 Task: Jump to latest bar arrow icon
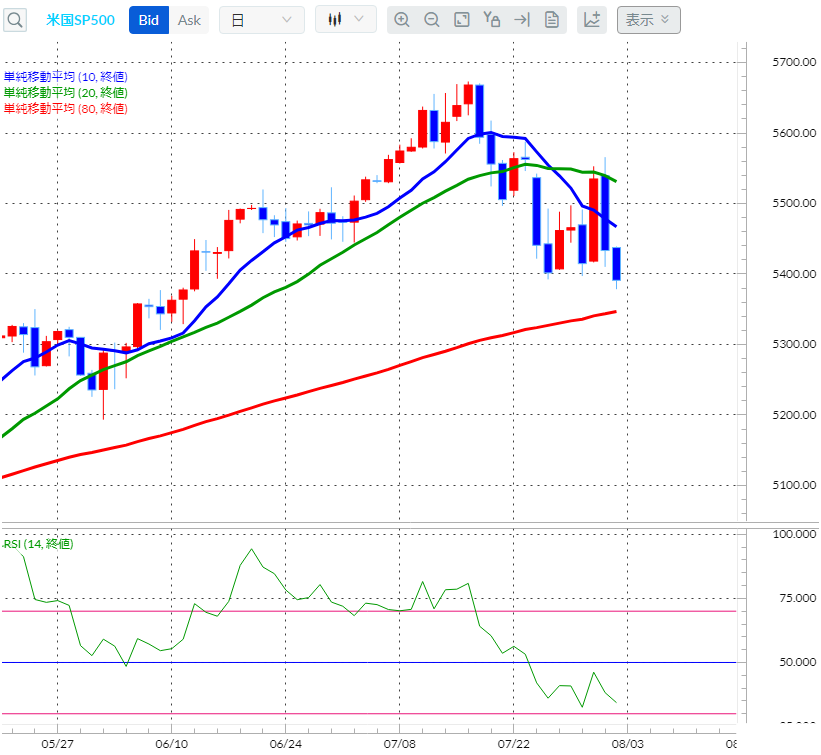pos(522,20)
